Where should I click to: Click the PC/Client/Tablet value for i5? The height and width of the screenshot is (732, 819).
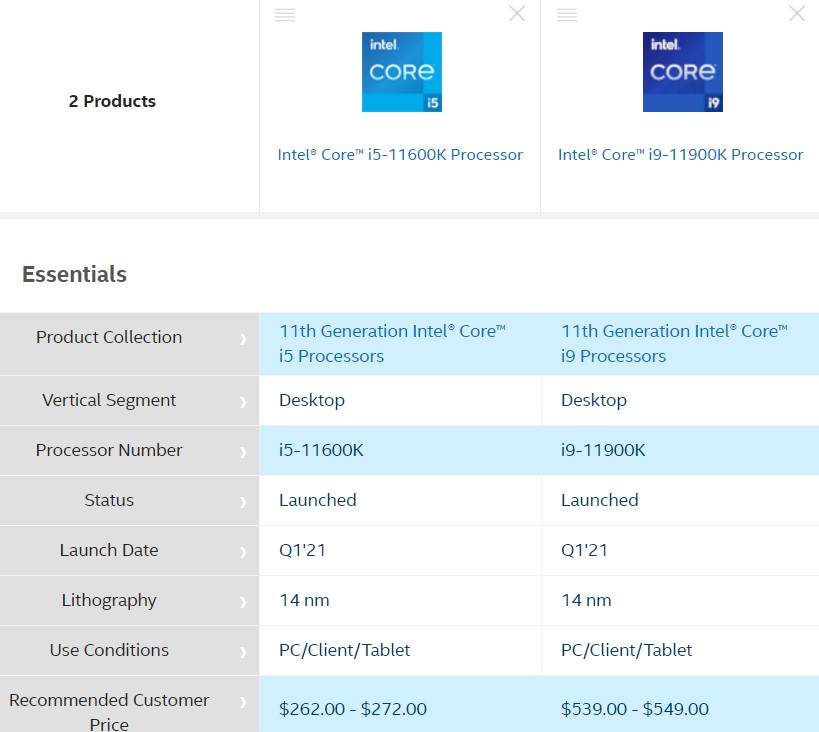click(345, 650)
